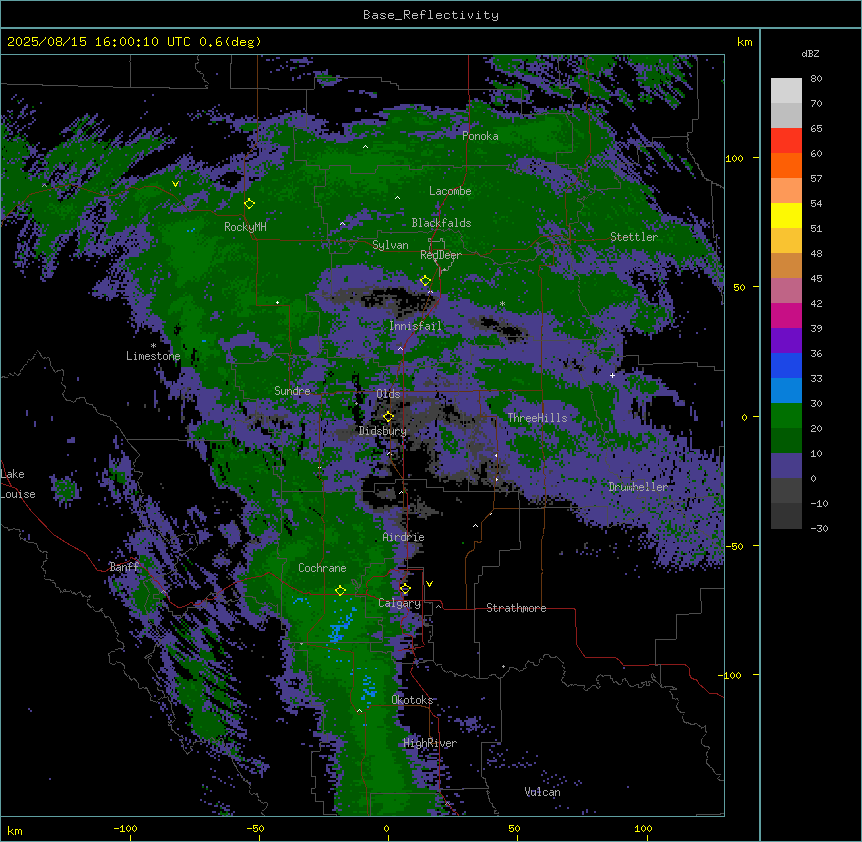
Task: Pick the light blue swatch between 33 and 30 dBZ
Action: (x=786, y=390)
